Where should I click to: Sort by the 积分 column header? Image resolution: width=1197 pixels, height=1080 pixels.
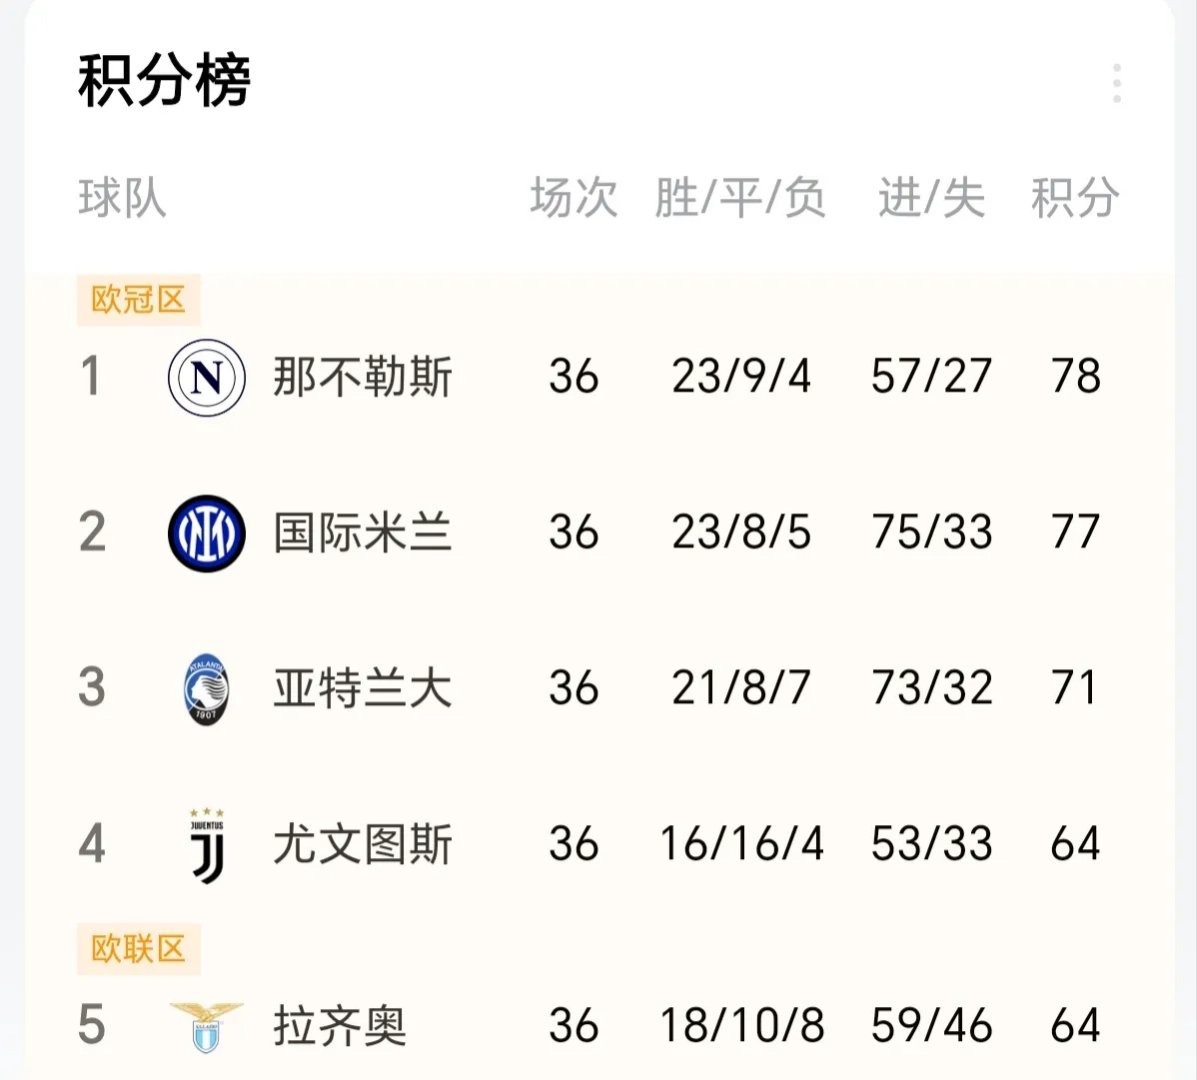pos(1075,197)
